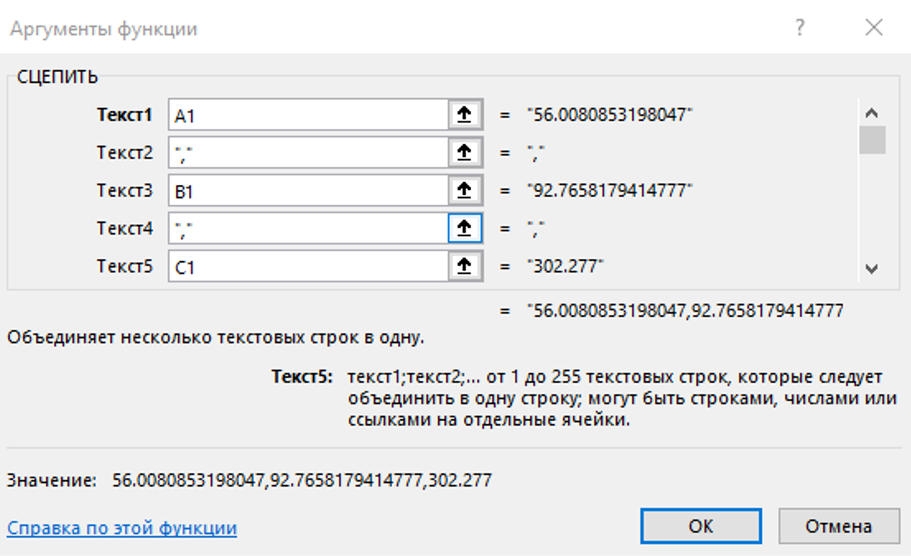The height and width of the screenshot is (556, 911).
Task: Click the argument list scrollbar thumb
Action: click(873, 140)
